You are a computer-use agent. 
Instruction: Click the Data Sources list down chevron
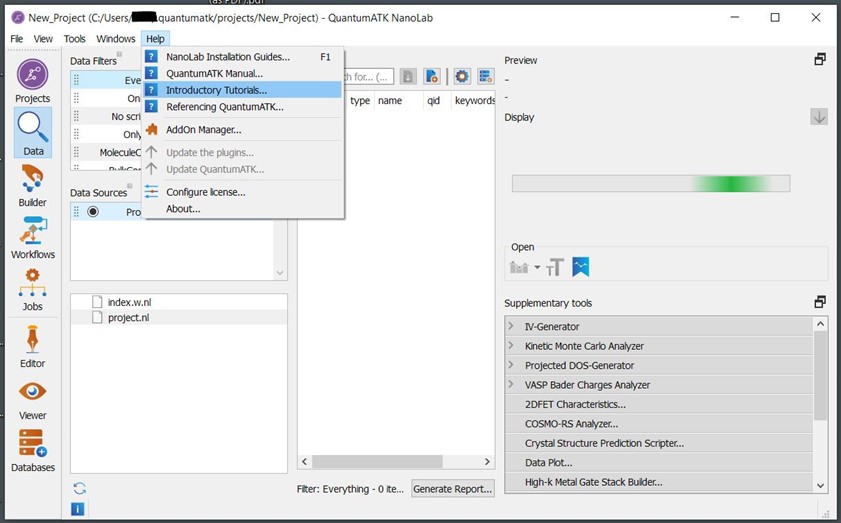tap(280, 272)
